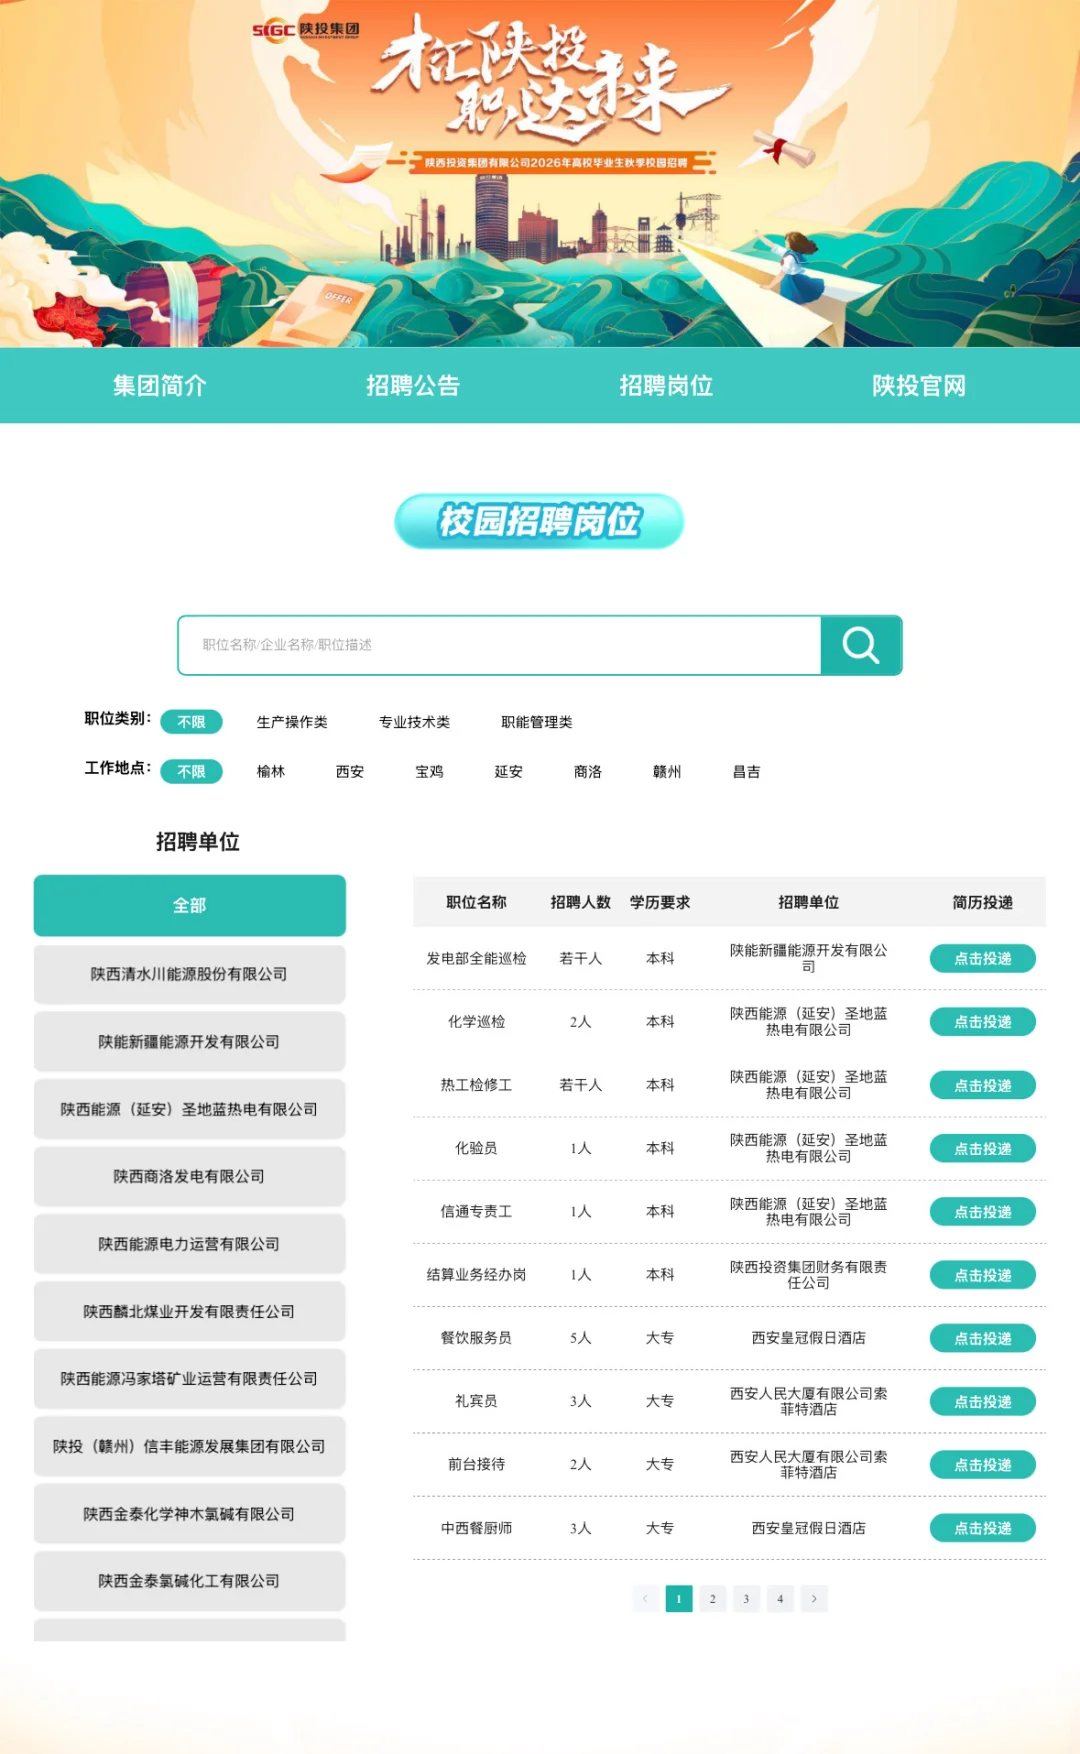Click 点击投递 for 中西餐厨师
Image resolution: width=1080 pixels, height=1754 pixels.
click(983, 1528)
